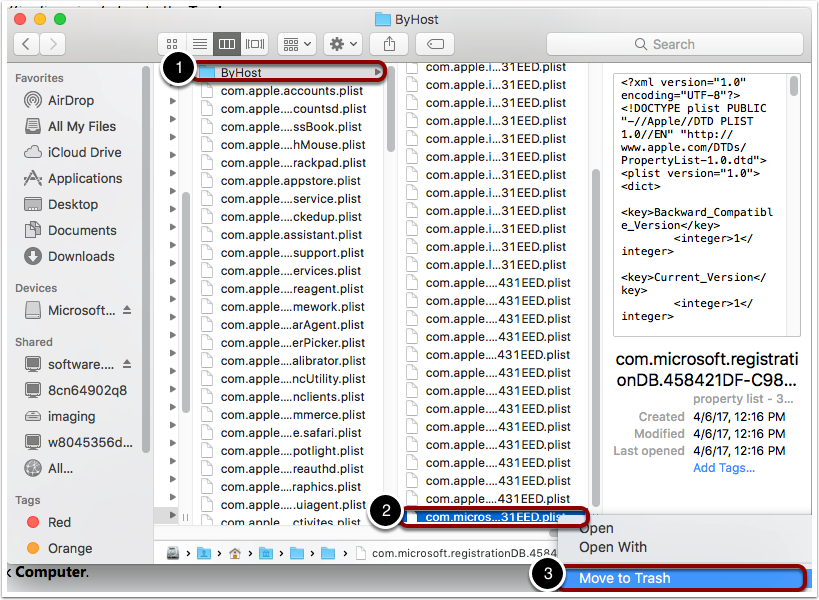The image size is (819, 600).
Task: Click the com.microsoft.registrationDB file in path bar
Action: point(455,553)
